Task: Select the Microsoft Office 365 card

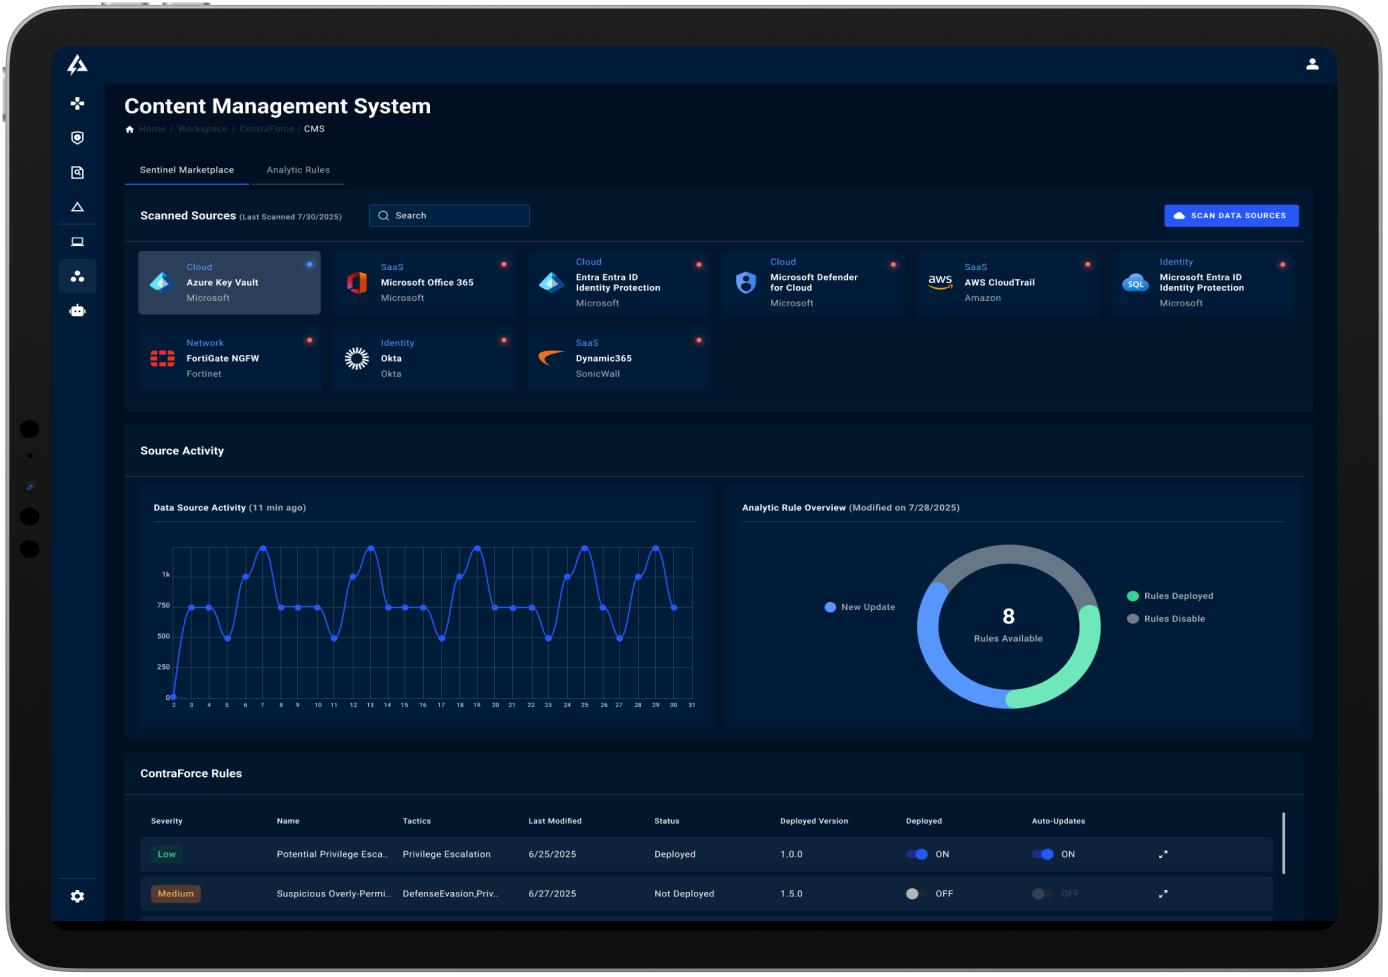Action: (424, 283)
